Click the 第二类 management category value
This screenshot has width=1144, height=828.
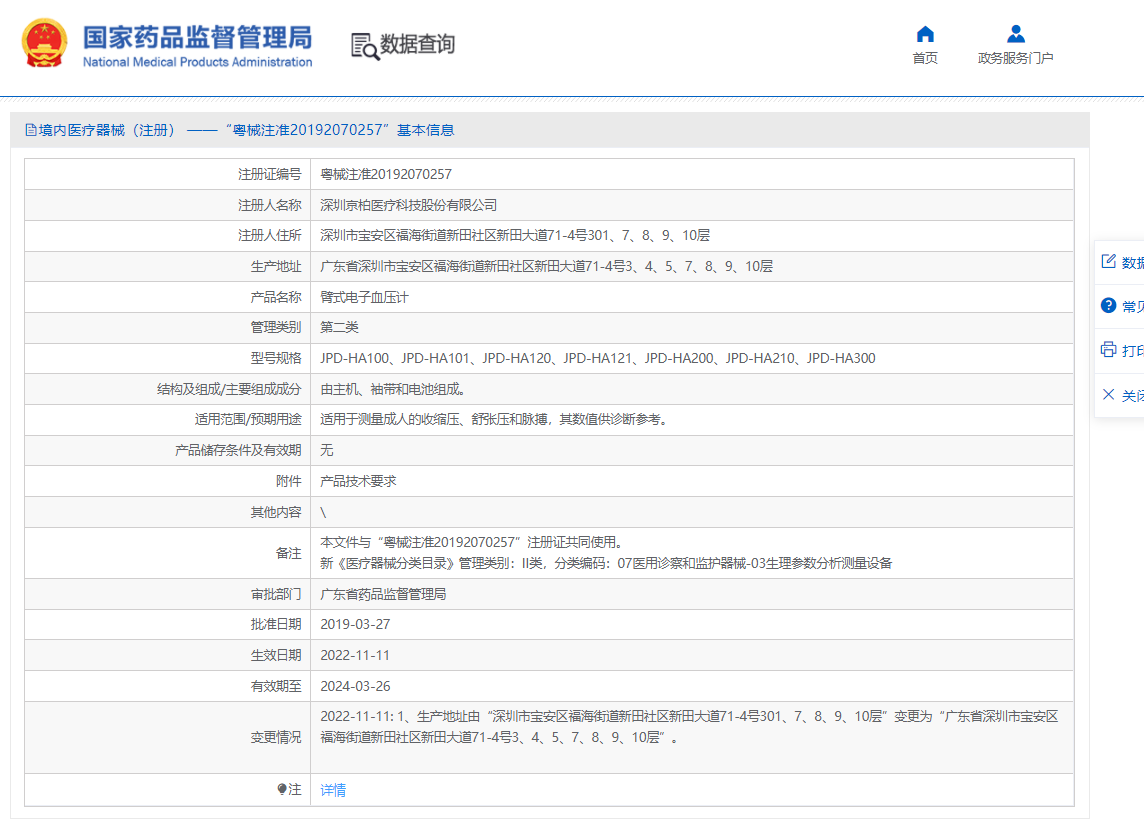(339, 327)
